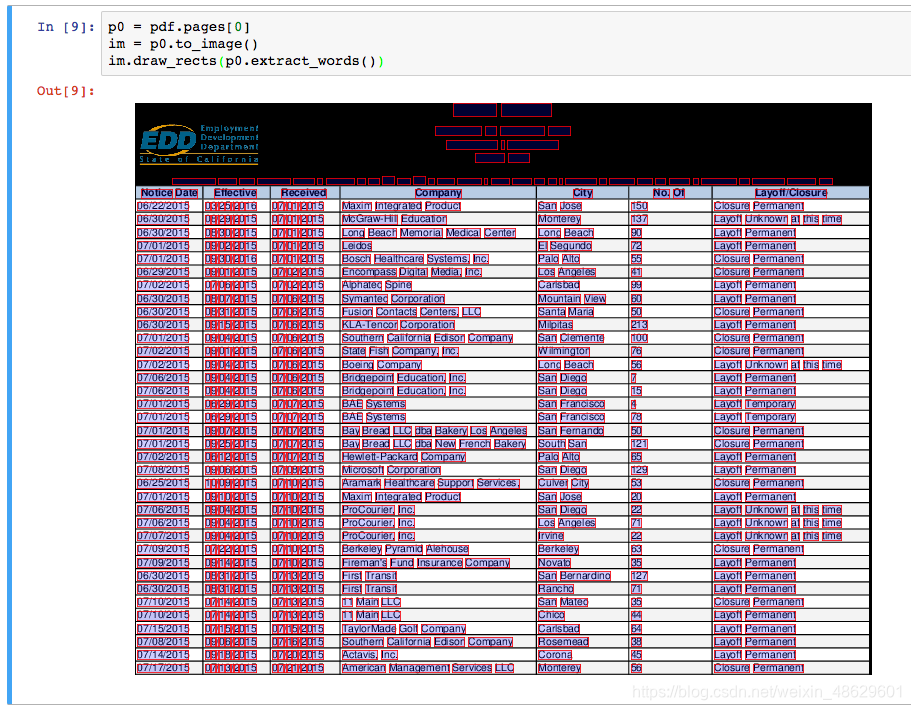
Task: Click "State Fish Company, Inc." cell
Action: pyautogui.click(x=400, y=351)
